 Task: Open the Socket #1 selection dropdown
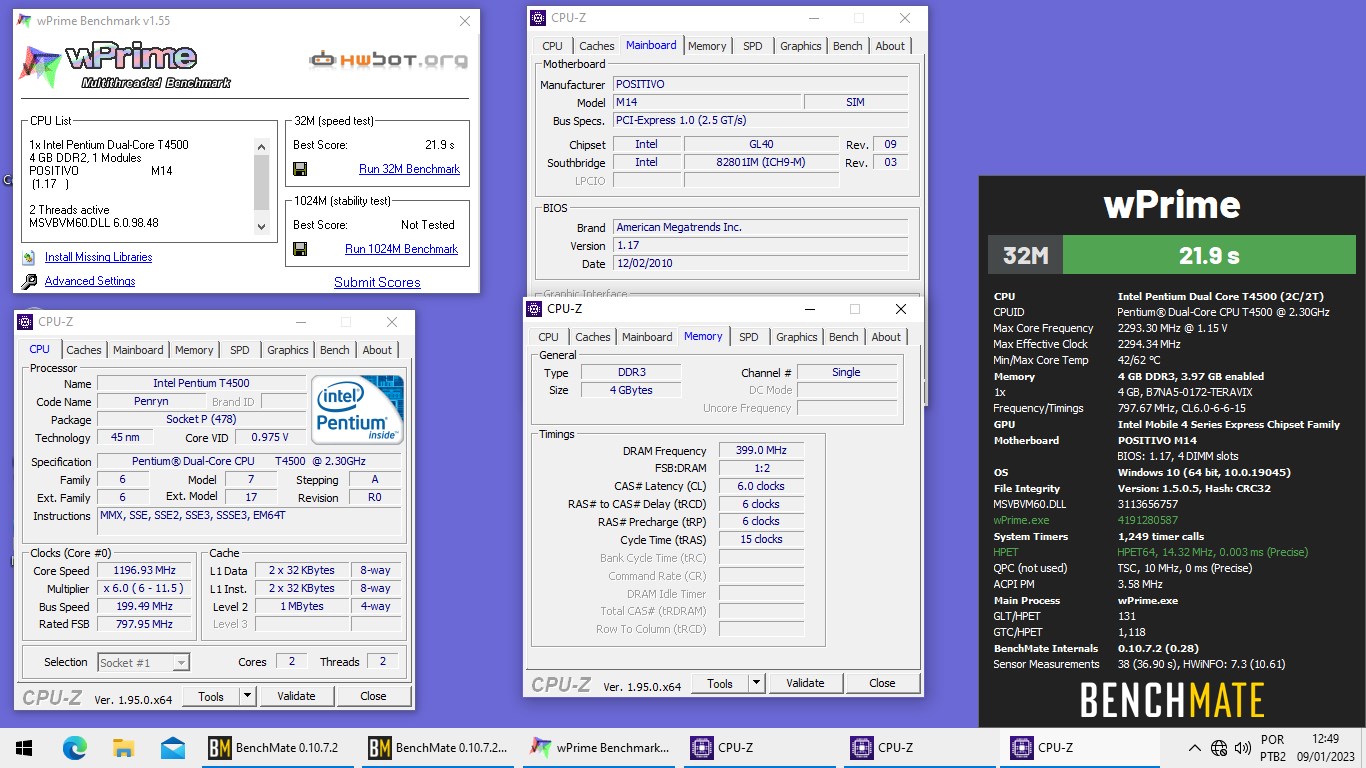click(181, 662)
